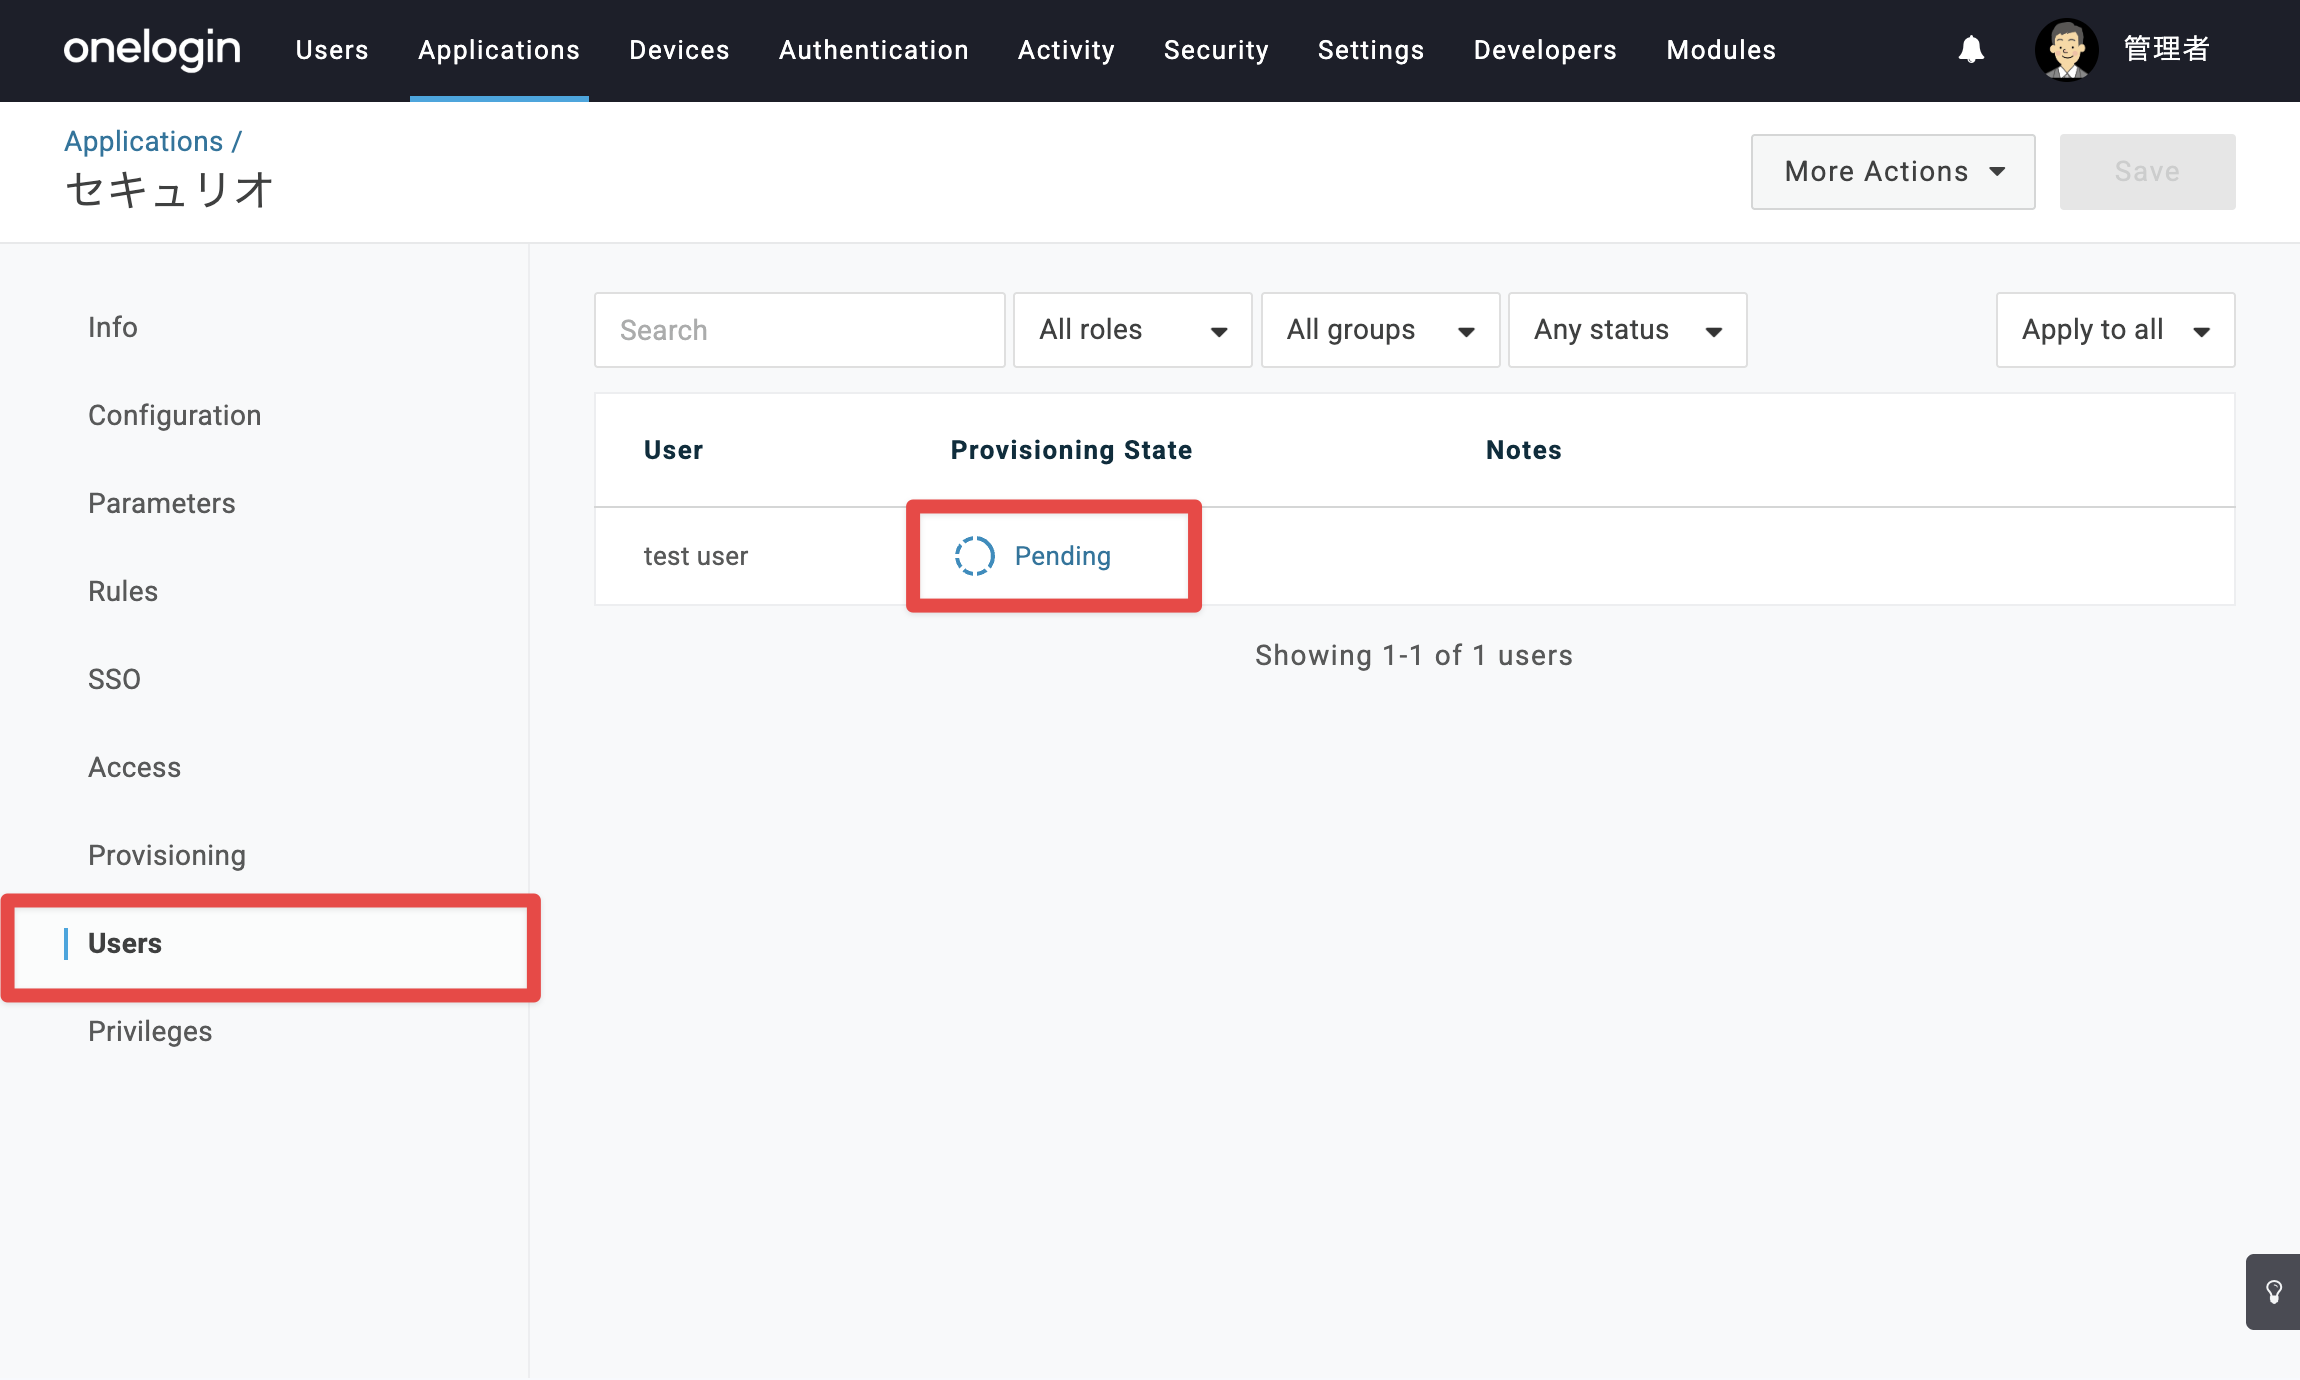Open the Security menu
The width and height of the screenshot is (2300, 1380).
pyautogui.click(x=1216, y=50)
